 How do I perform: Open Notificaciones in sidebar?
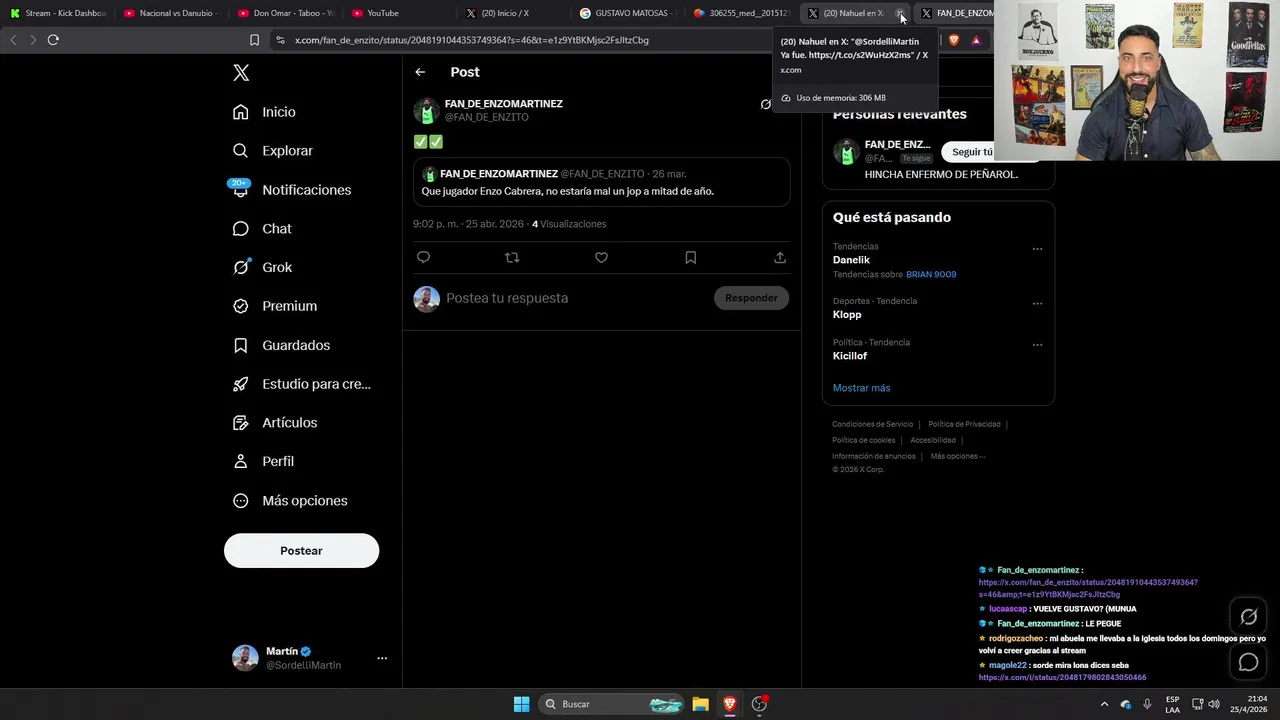coord(292,190)
